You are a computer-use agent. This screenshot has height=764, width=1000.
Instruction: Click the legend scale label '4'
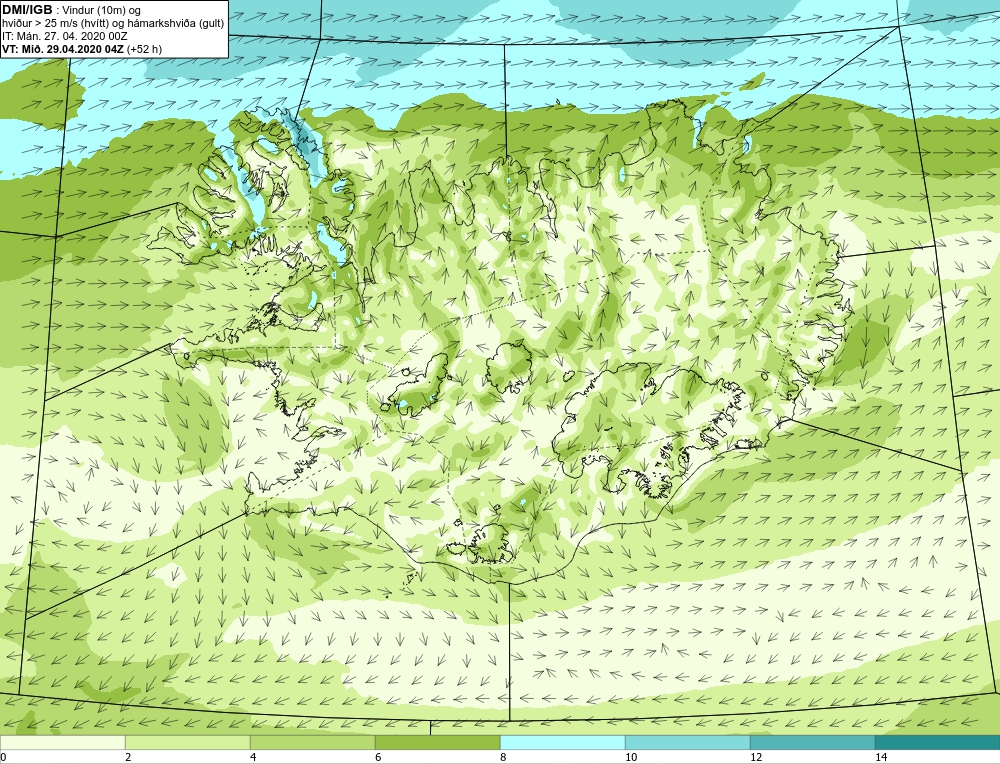point(253,757)
